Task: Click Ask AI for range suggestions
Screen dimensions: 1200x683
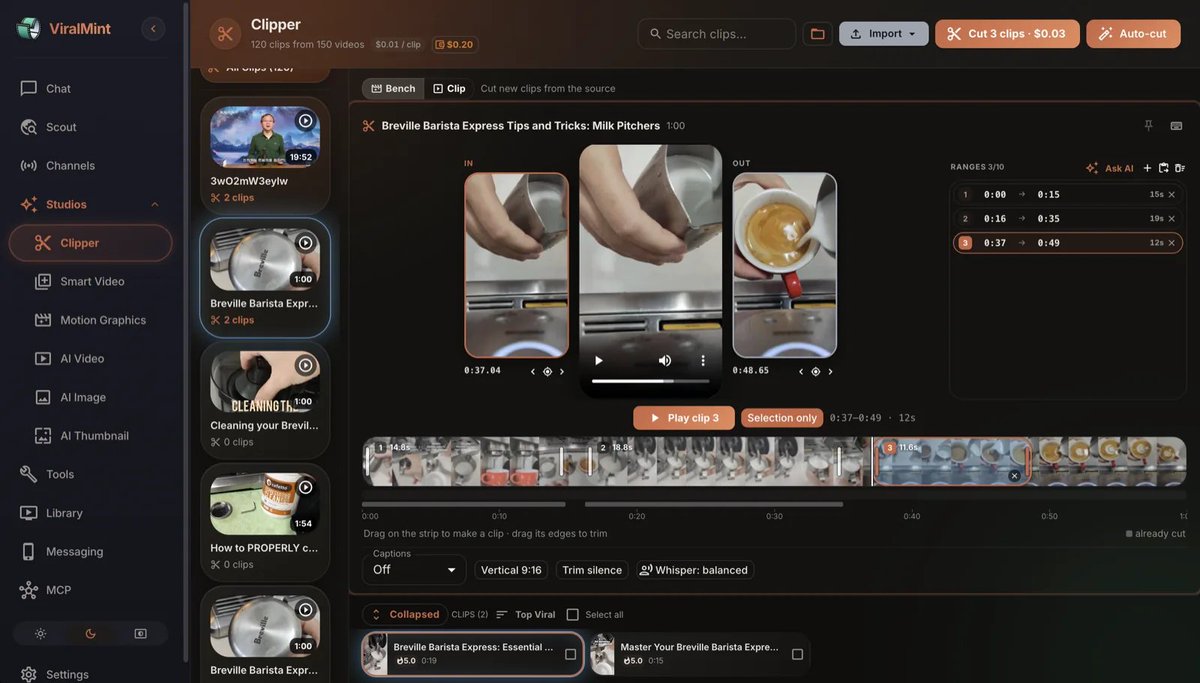Action: pyautogui.click(x=1110, y=168)
